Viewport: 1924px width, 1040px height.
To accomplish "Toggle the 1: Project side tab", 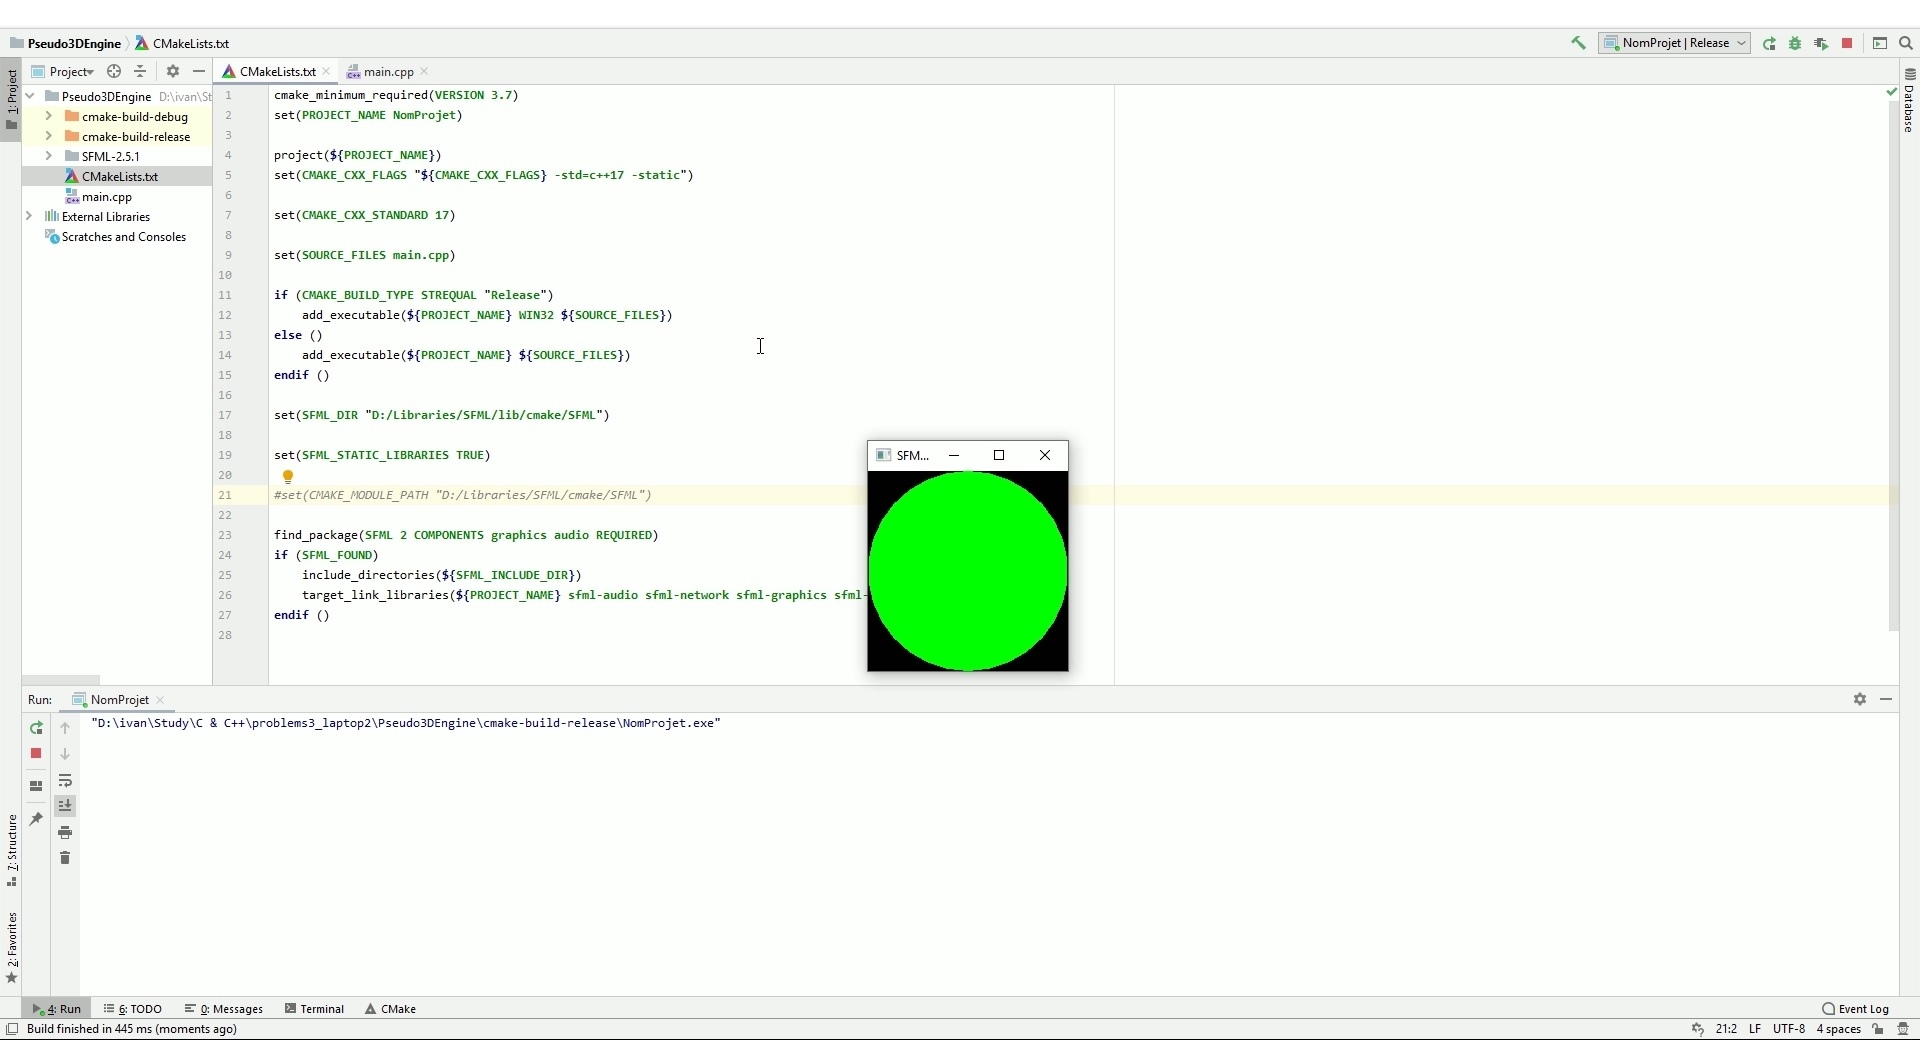I will (11, 100).
